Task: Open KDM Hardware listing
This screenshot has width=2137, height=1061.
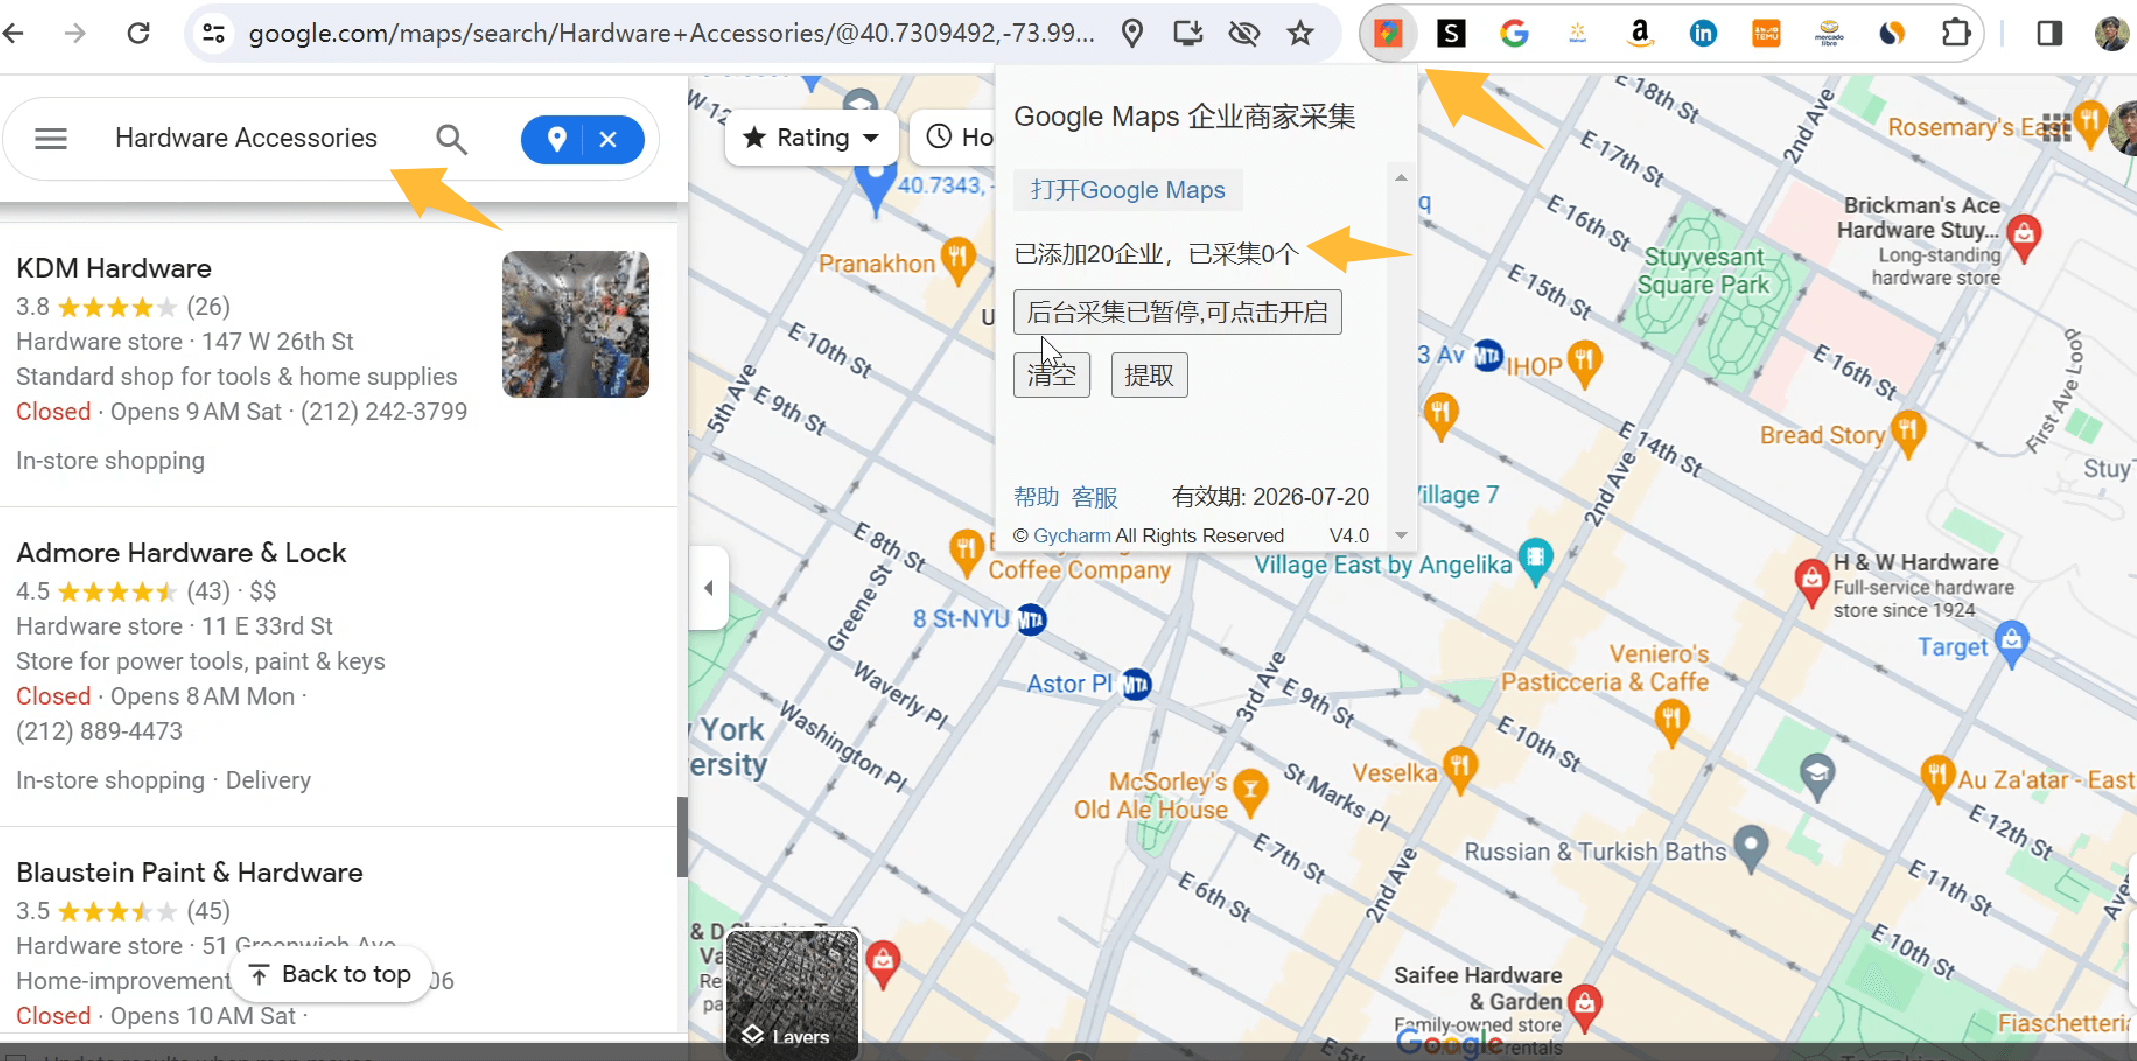Action: pos(114,268)
